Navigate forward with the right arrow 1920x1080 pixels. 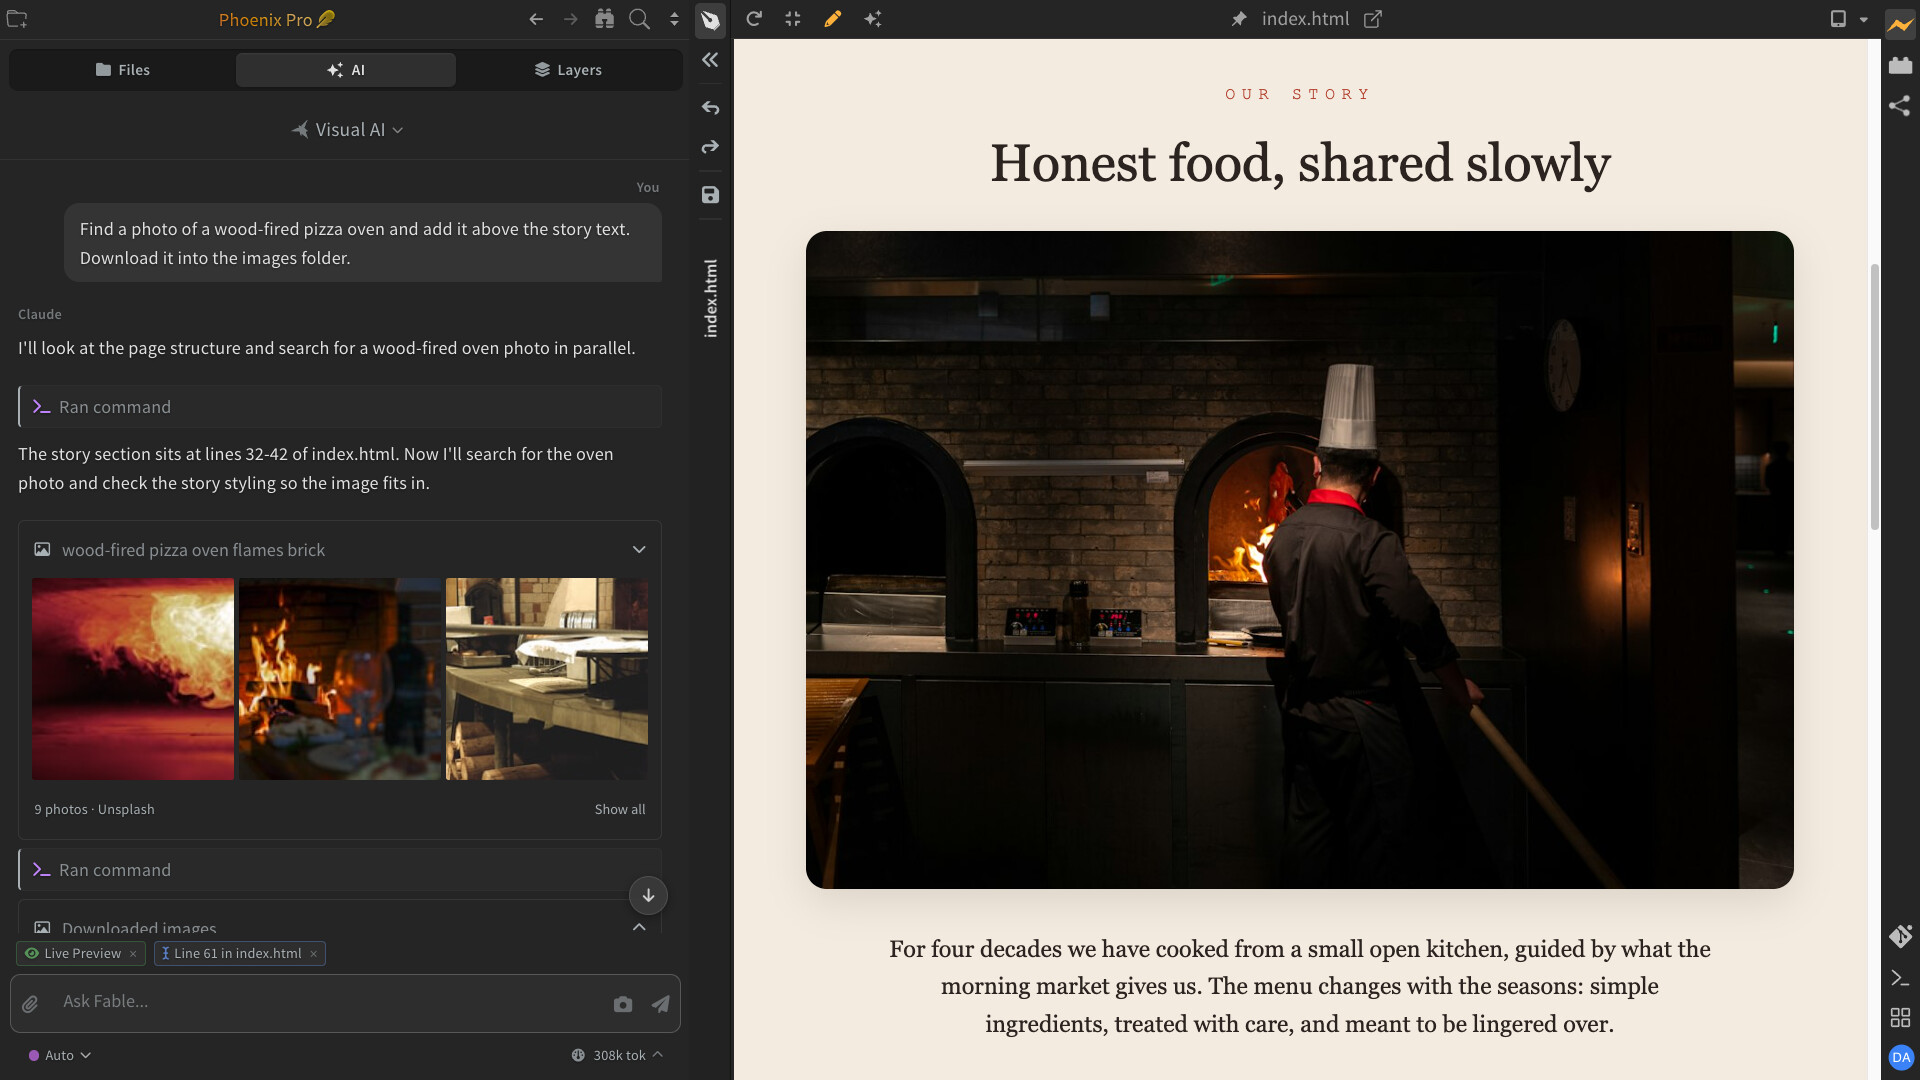coord(570,19)
